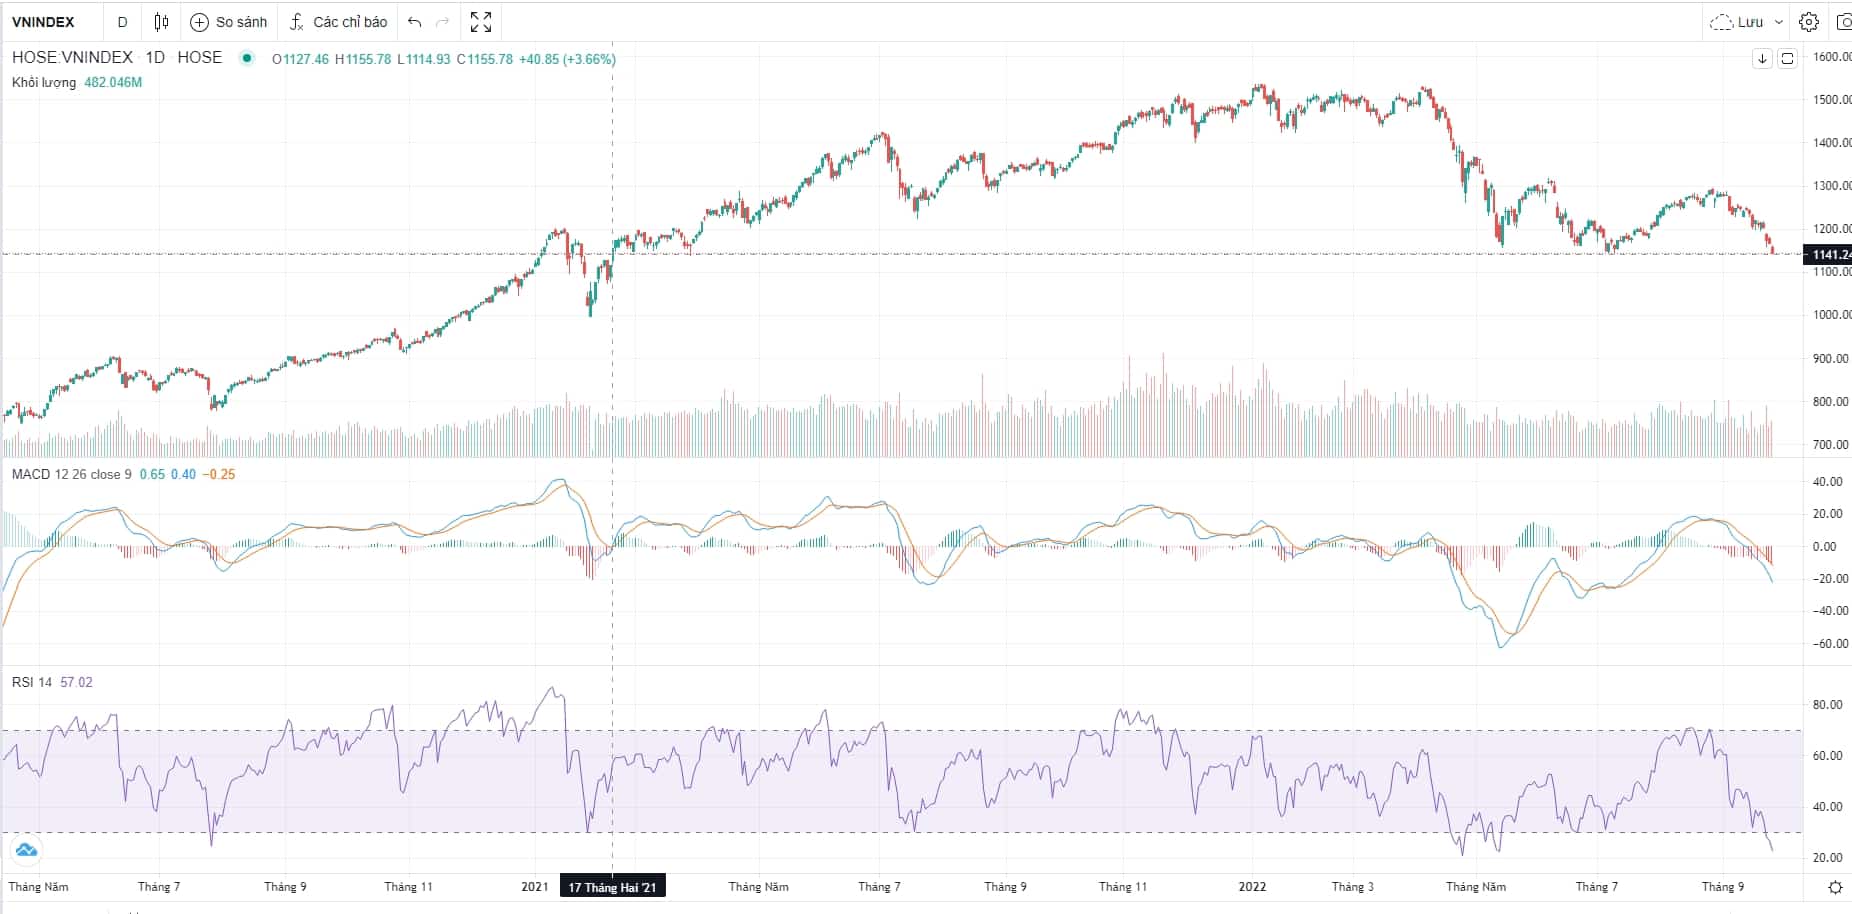
Task: Click the TradingView logo badge
Action: point(26,850)
